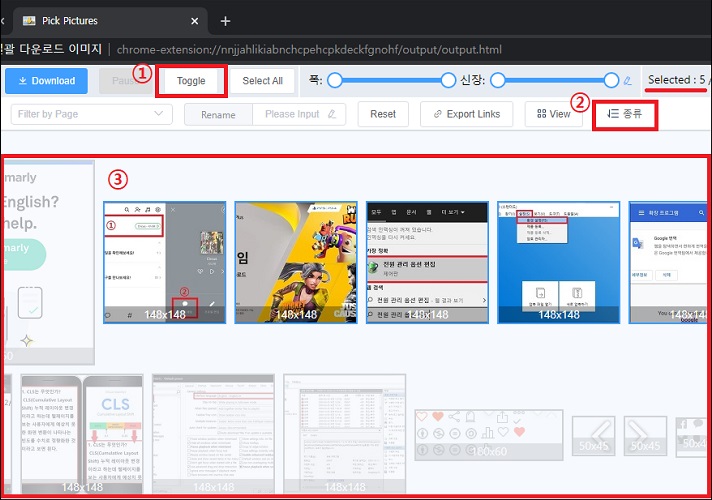Select the CLS infographic thumbnail

point(82,434)
